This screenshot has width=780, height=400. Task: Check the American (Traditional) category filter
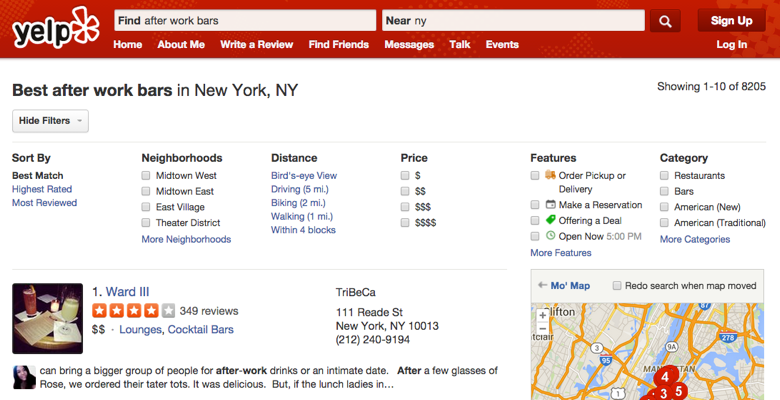click(x=664, y=222)
